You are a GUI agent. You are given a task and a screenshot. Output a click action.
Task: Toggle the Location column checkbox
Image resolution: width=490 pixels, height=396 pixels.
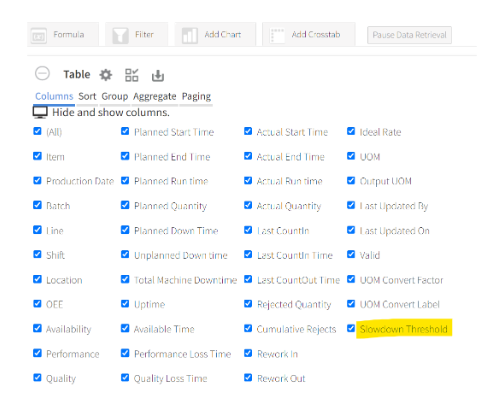click(37, 279)
